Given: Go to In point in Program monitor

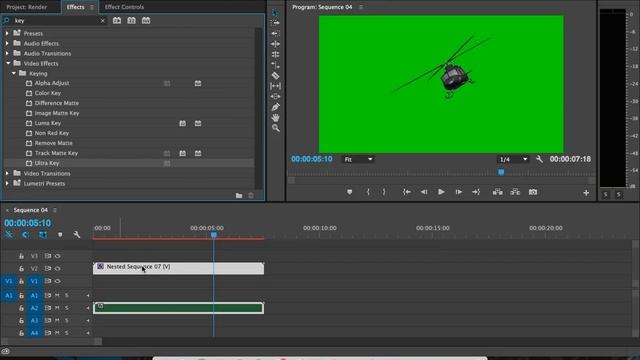Looking at the screenshot, I should pyautogui.click(x=407, y=192).
